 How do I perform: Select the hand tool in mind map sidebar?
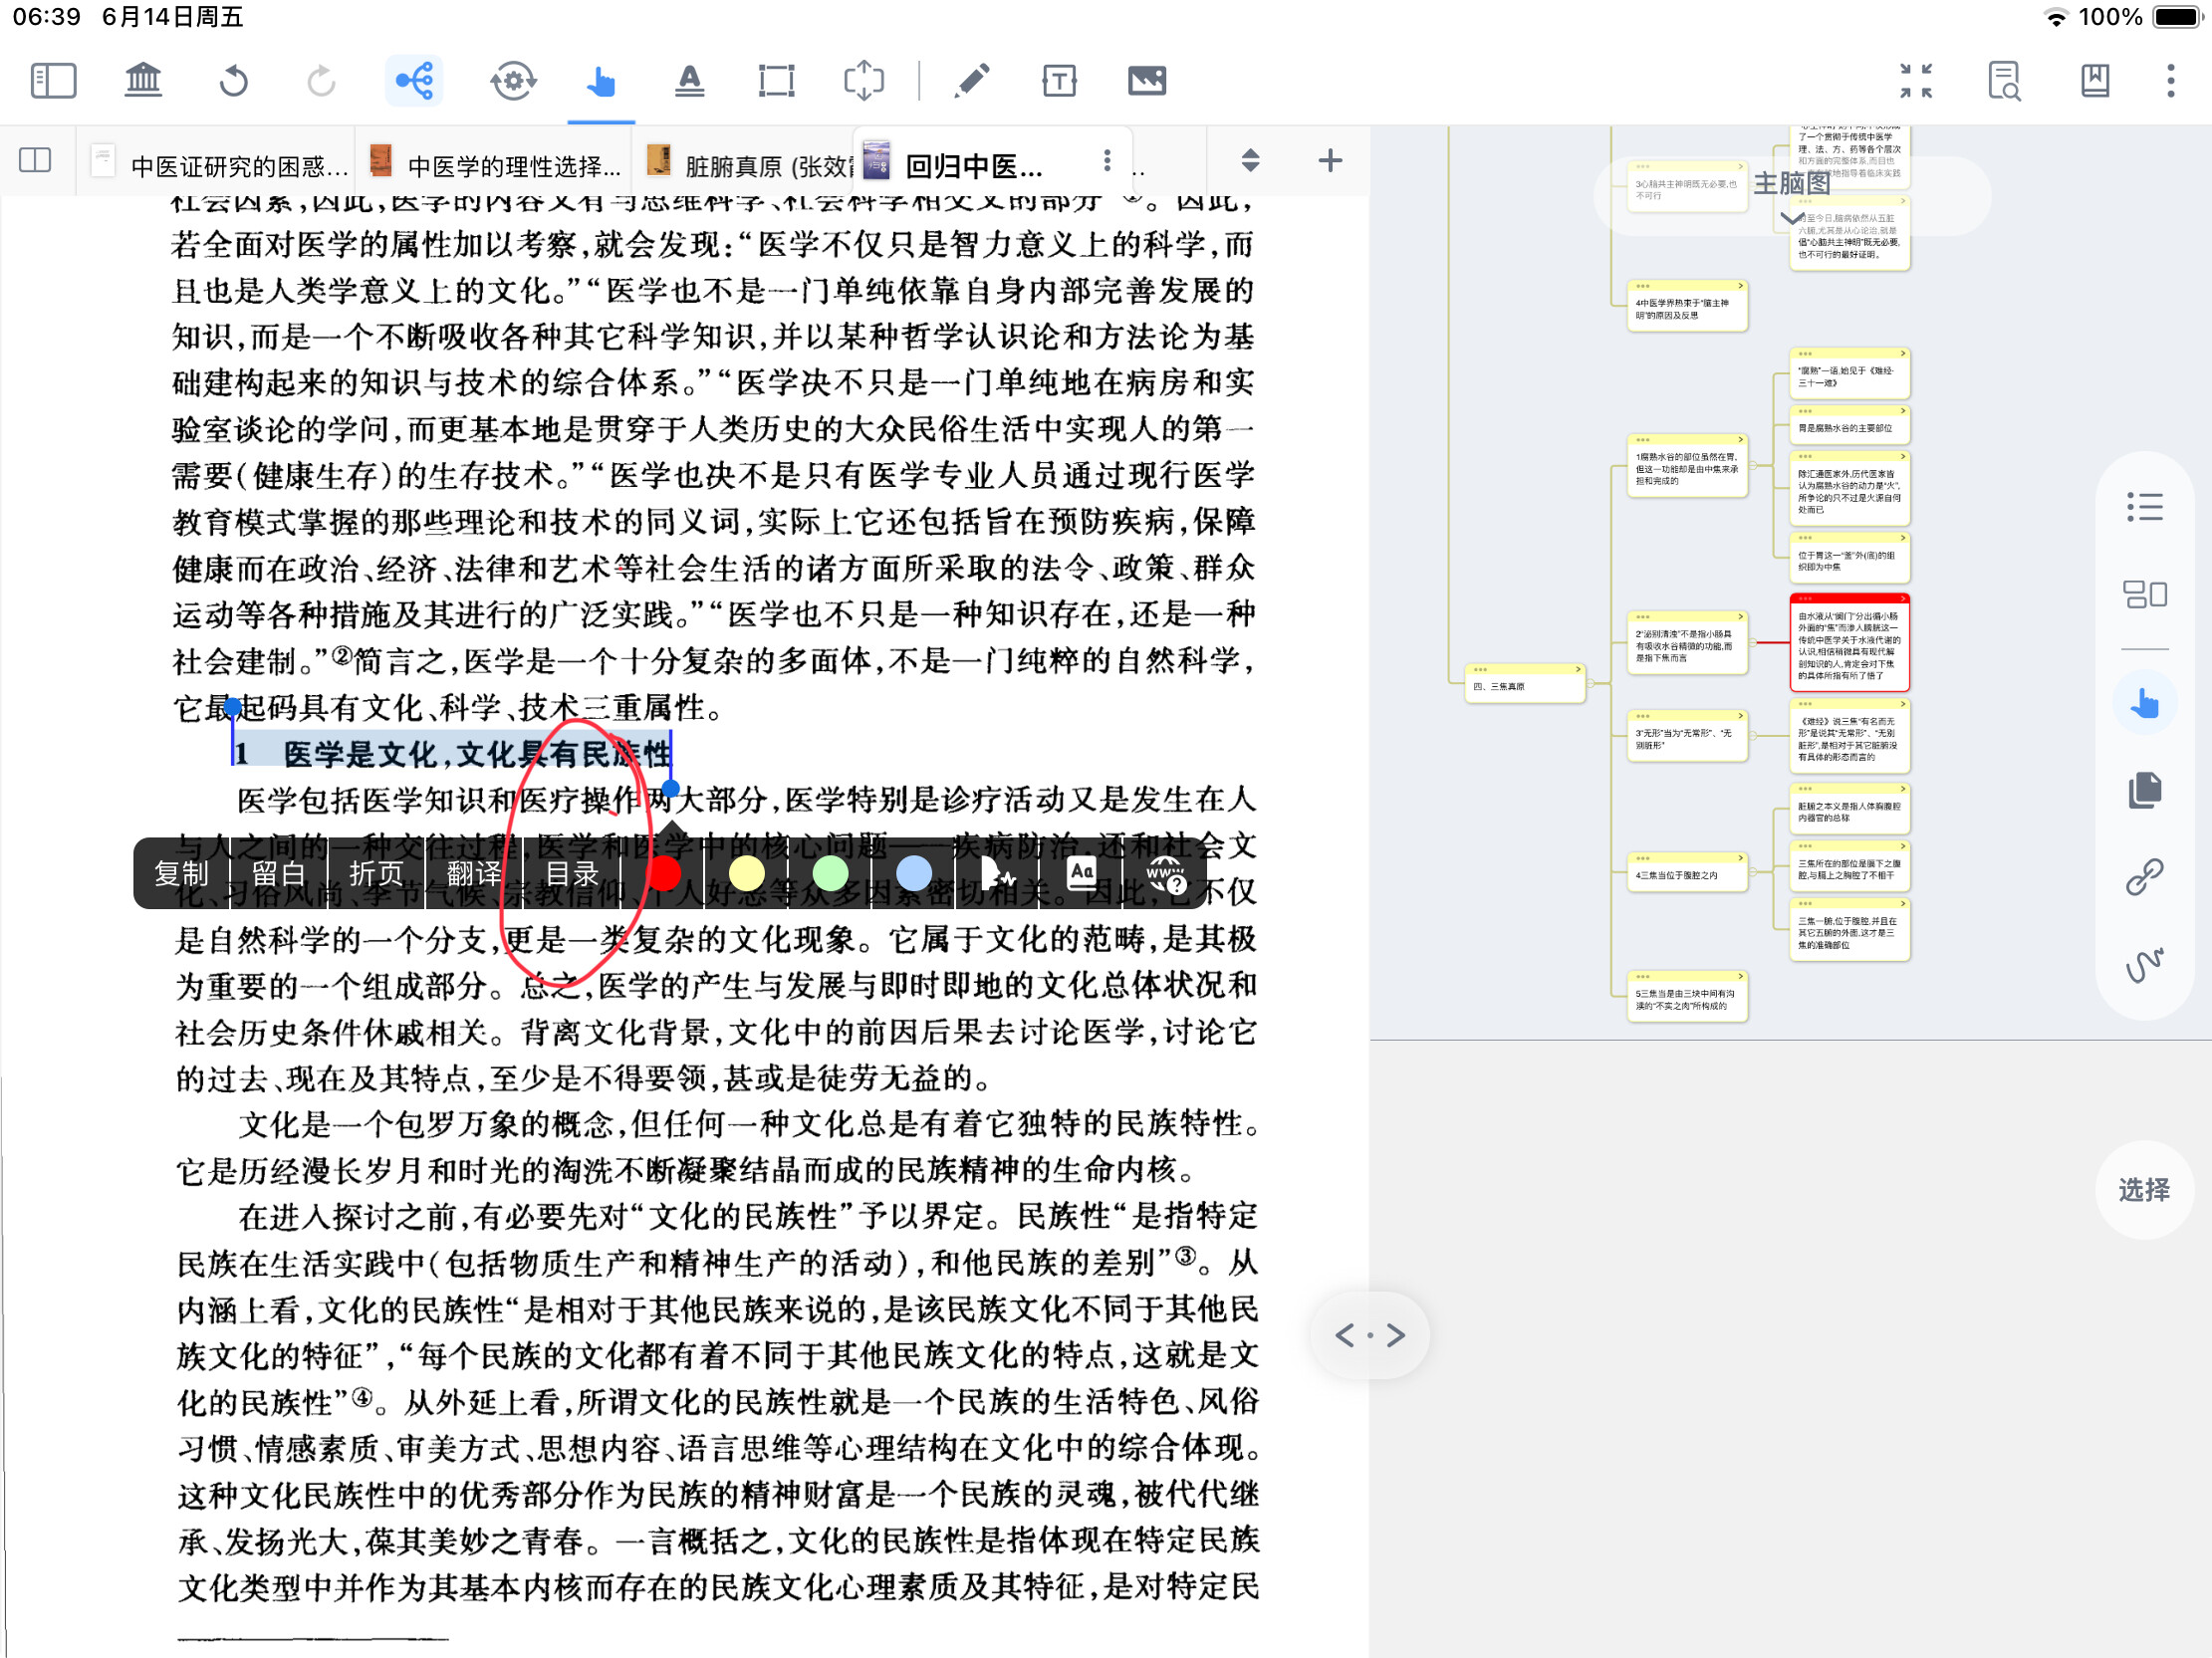click(x=2144, y=704)
